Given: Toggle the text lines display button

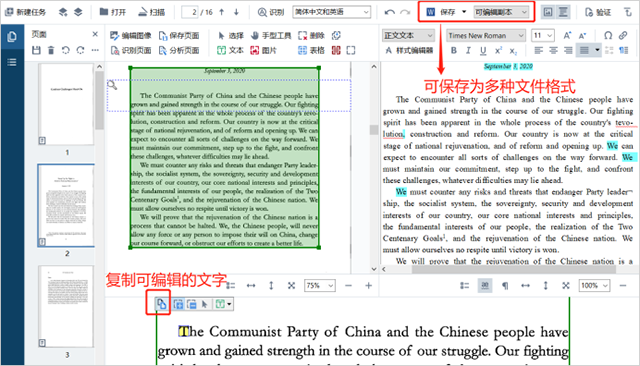Looking at the screenshot, I should coord(563,12).
